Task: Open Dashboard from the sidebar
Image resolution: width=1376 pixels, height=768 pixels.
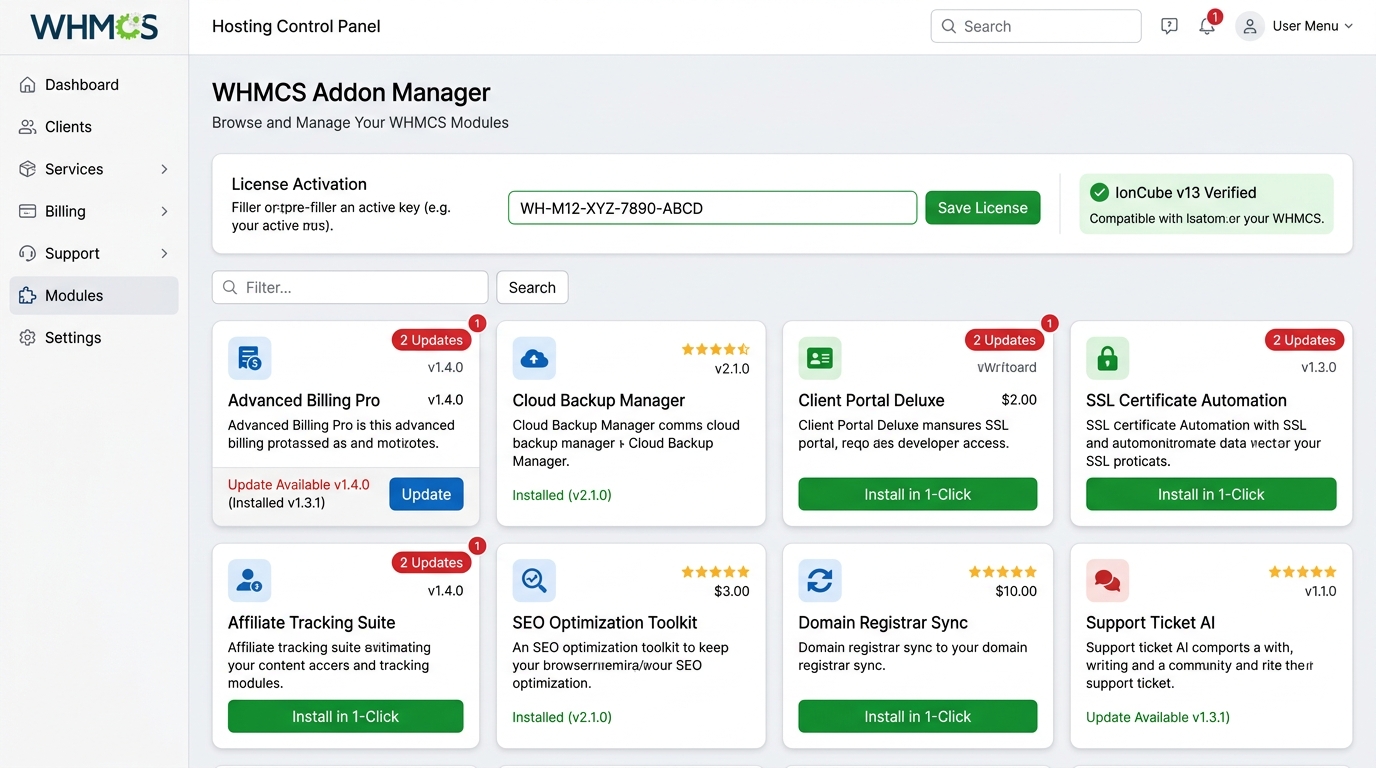Action: 94,85
